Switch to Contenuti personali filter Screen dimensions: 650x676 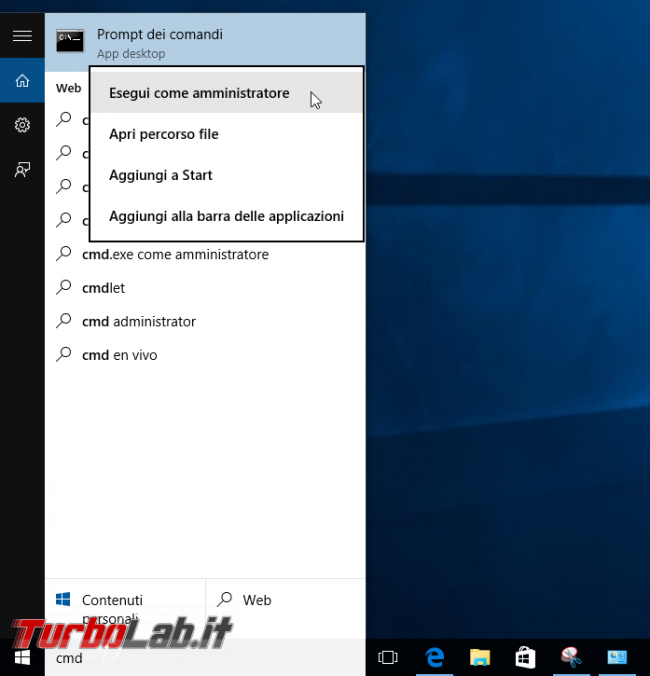[x=125, y=608]
